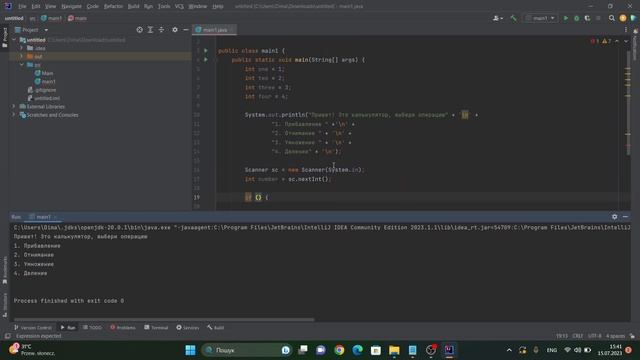The image size is (640, 360).
Task: Open File Explorer from taskbar
Action: (394, 350)
